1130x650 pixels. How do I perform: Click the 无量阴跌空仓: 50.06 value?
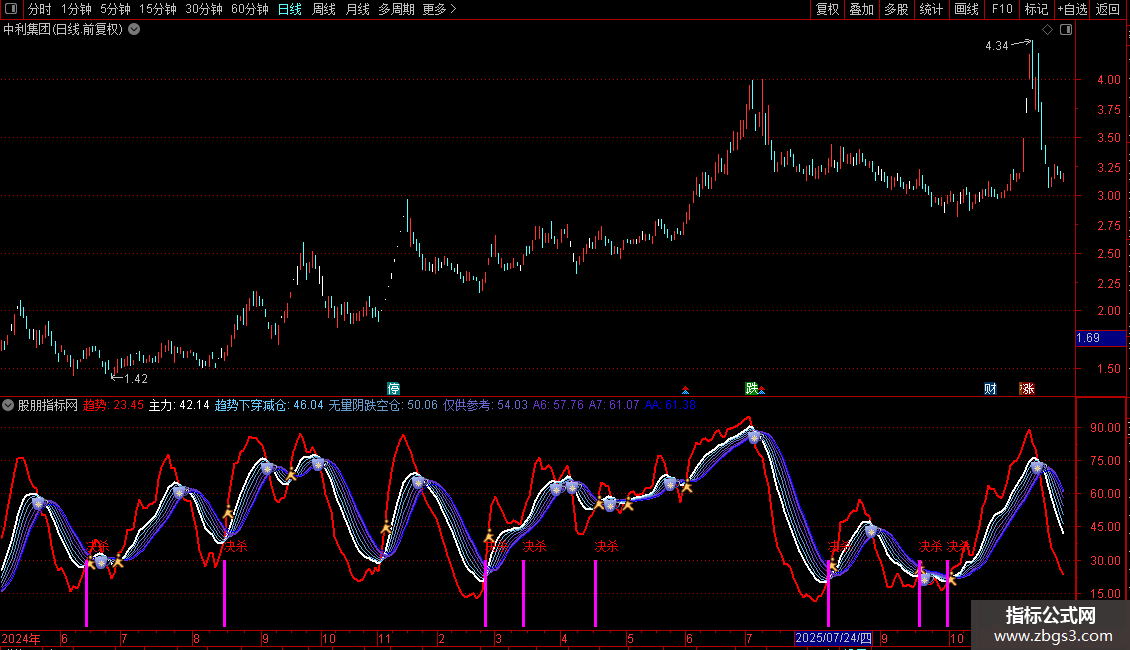(383, 405)
